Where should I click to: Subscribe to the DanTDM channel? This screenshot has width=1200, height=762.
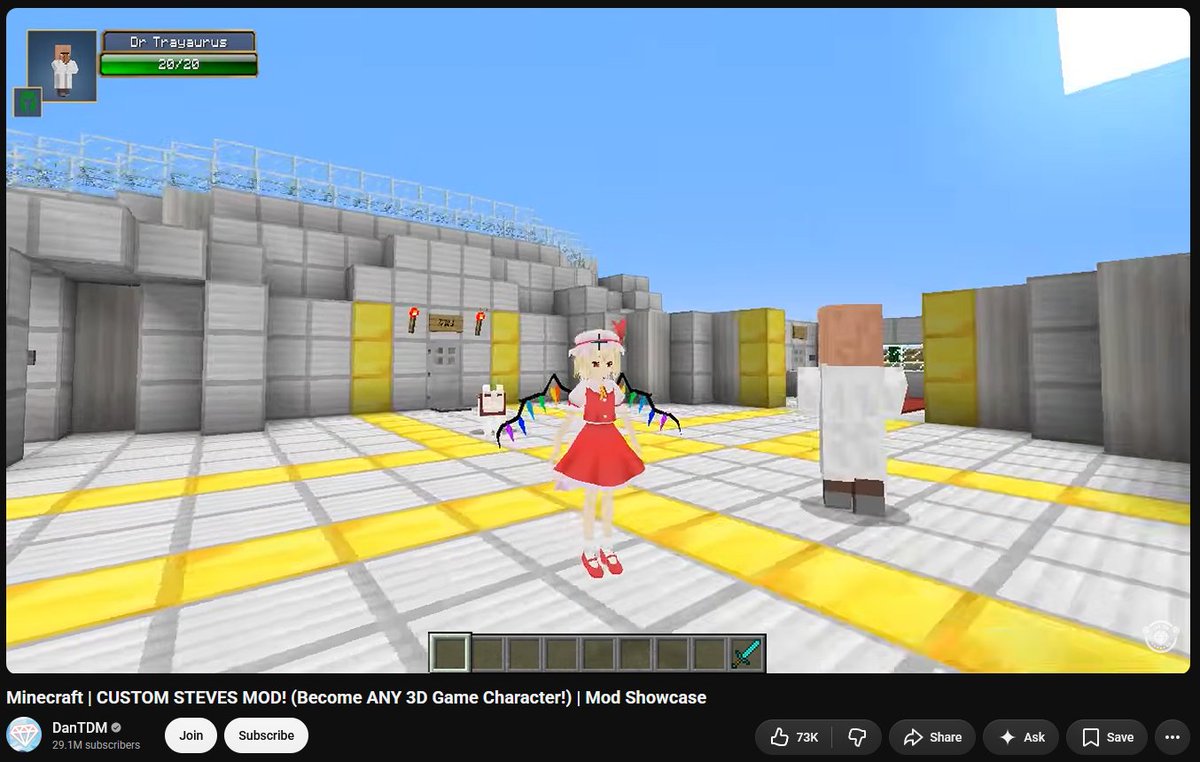tap(266, 735)
